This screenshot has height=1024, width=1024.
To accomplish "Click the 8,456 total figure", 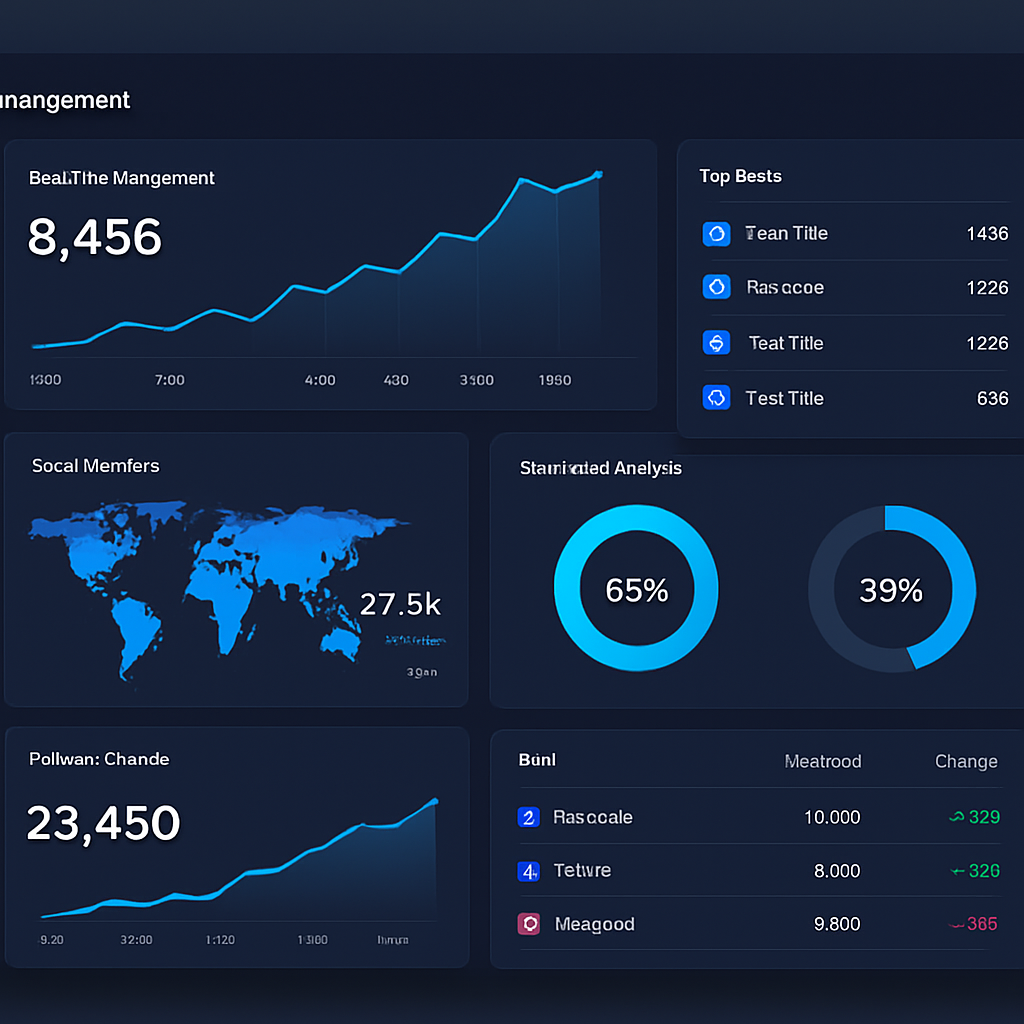I will [95, 237].
